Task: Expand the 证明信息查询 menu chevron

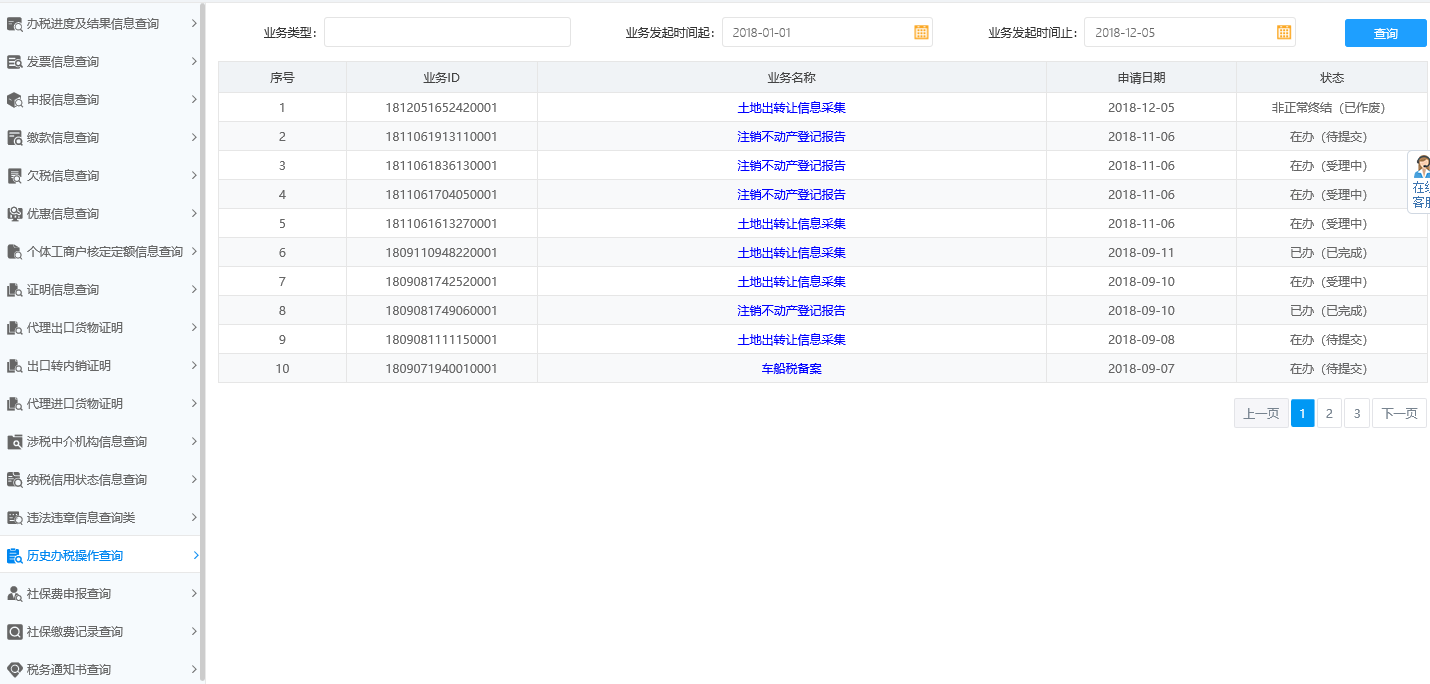Action: [196, 289]
